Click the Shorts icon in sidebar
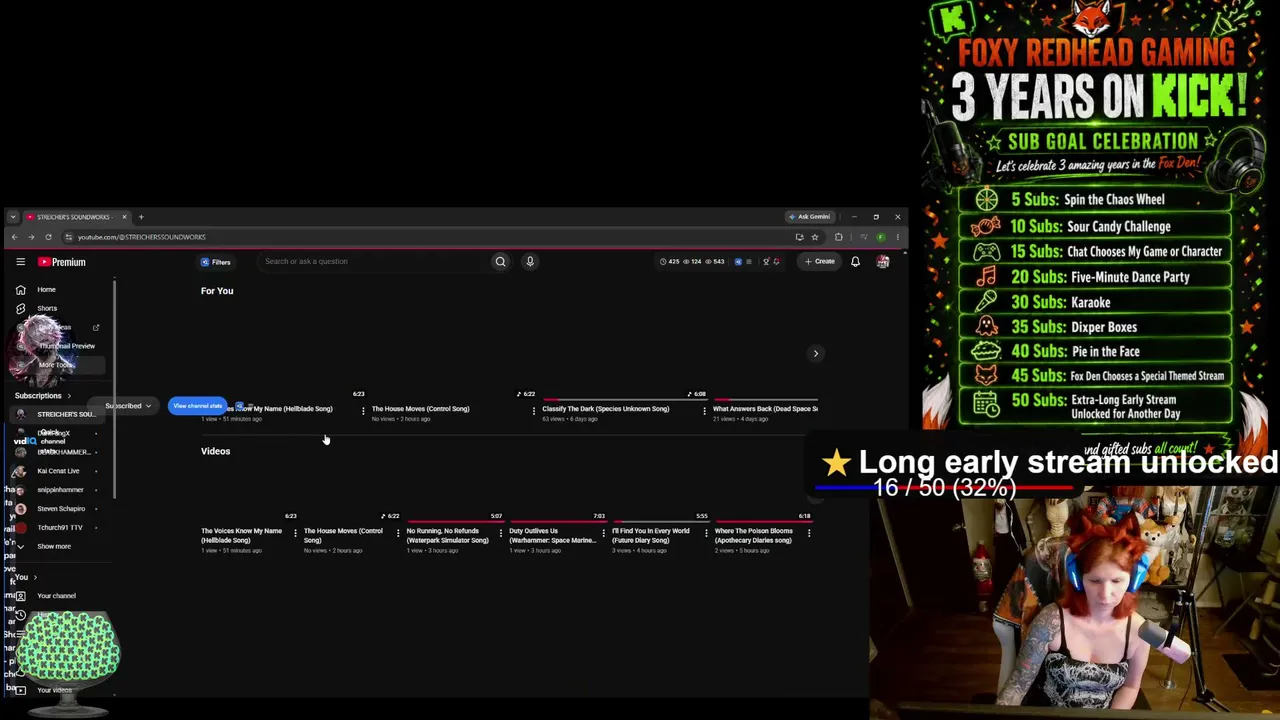The width and height of the screenshot is (1280, 720). point(20,308)
